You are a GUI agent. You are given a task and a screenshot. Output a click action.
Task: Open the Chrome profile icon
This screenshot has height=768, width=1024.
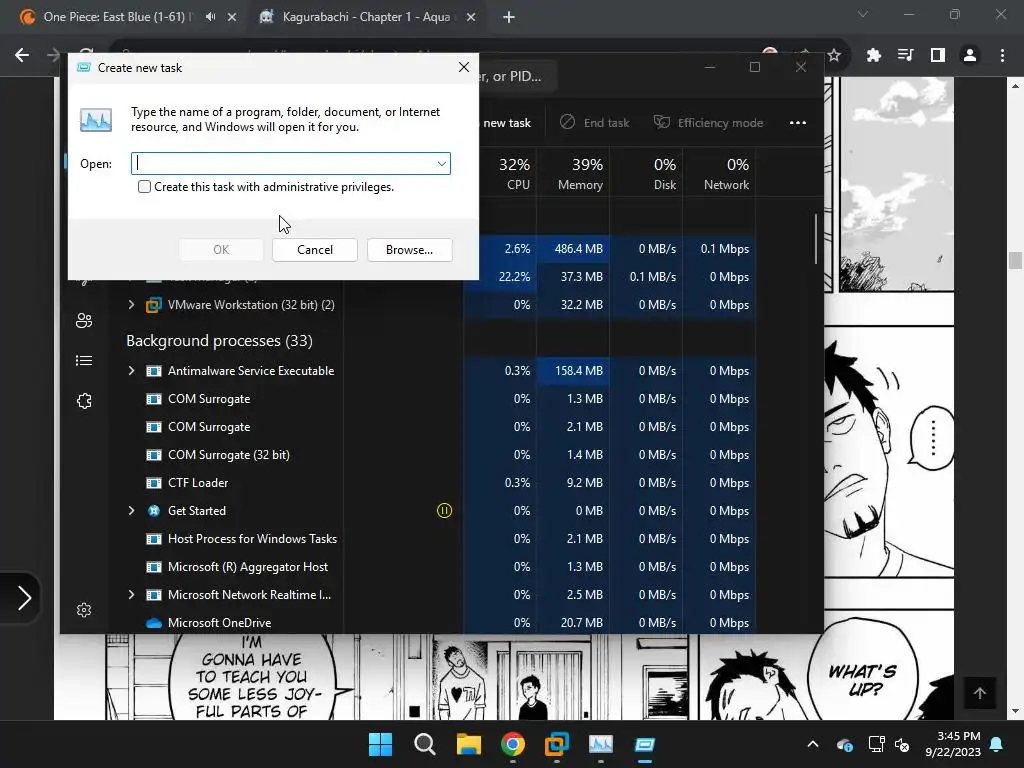click(970, 56)
